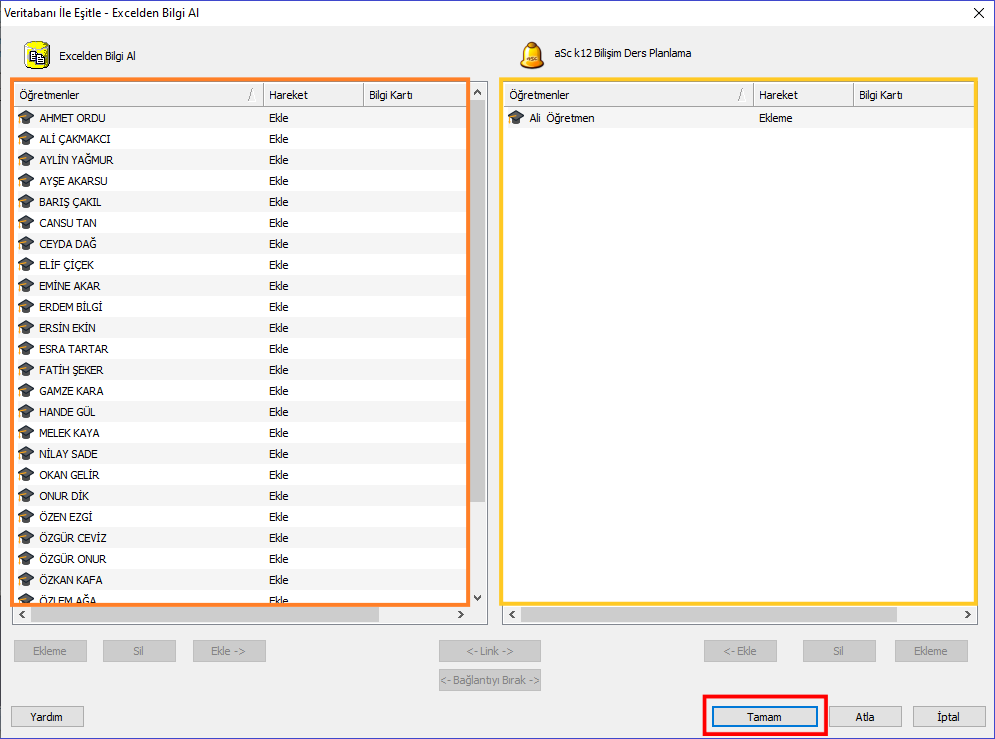
Task: Click the left panel Sil button
Action: [139, 651]
